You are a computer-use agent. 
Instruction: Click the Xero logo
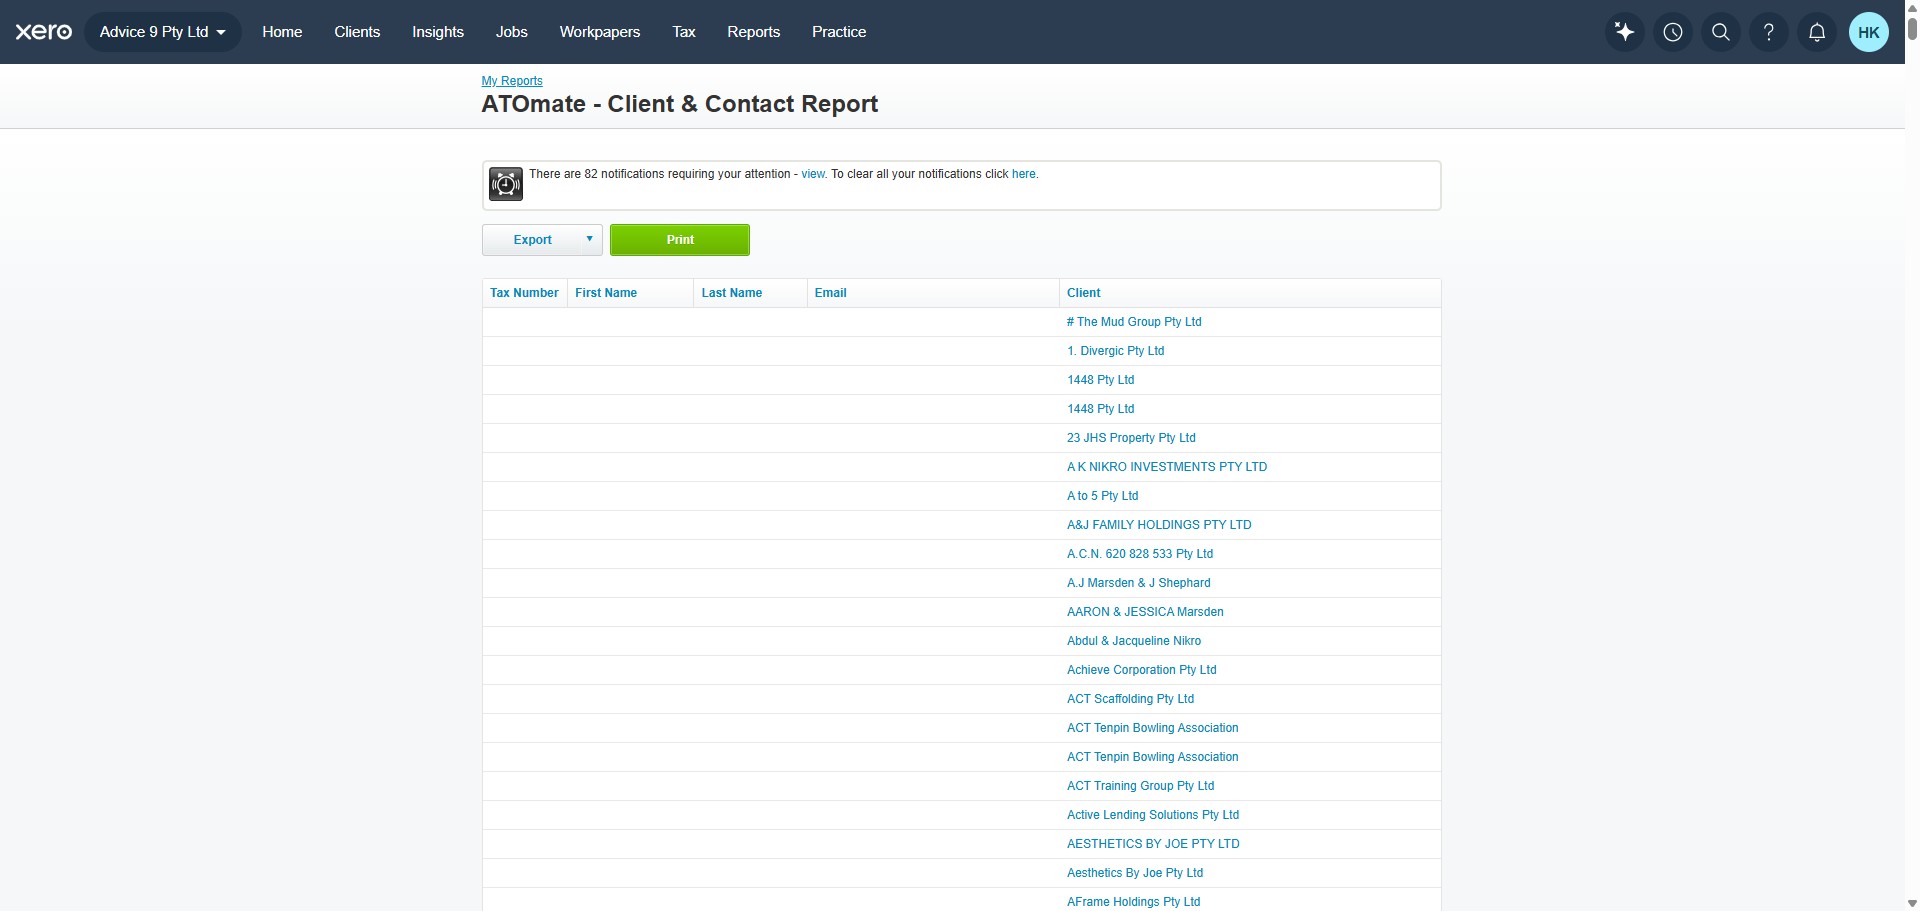[x=44, y=32]
